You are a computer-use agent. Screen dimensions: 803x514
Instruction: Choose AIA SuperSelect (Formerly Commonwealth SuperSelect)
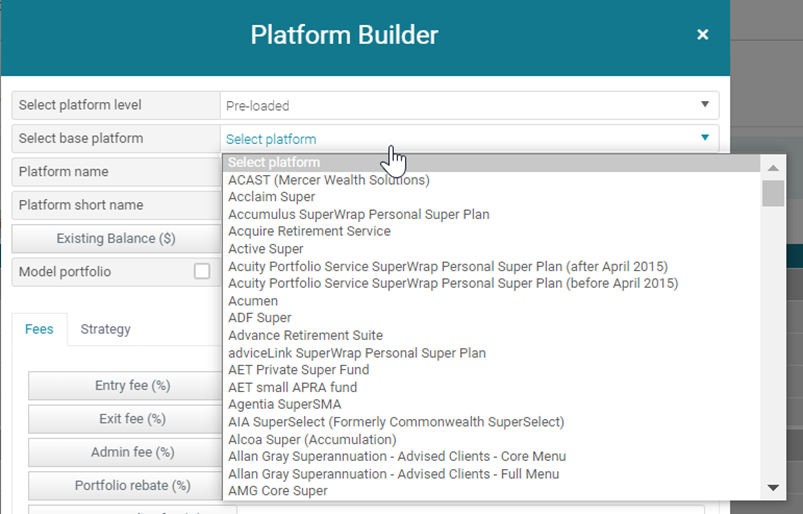pos(492,421)
